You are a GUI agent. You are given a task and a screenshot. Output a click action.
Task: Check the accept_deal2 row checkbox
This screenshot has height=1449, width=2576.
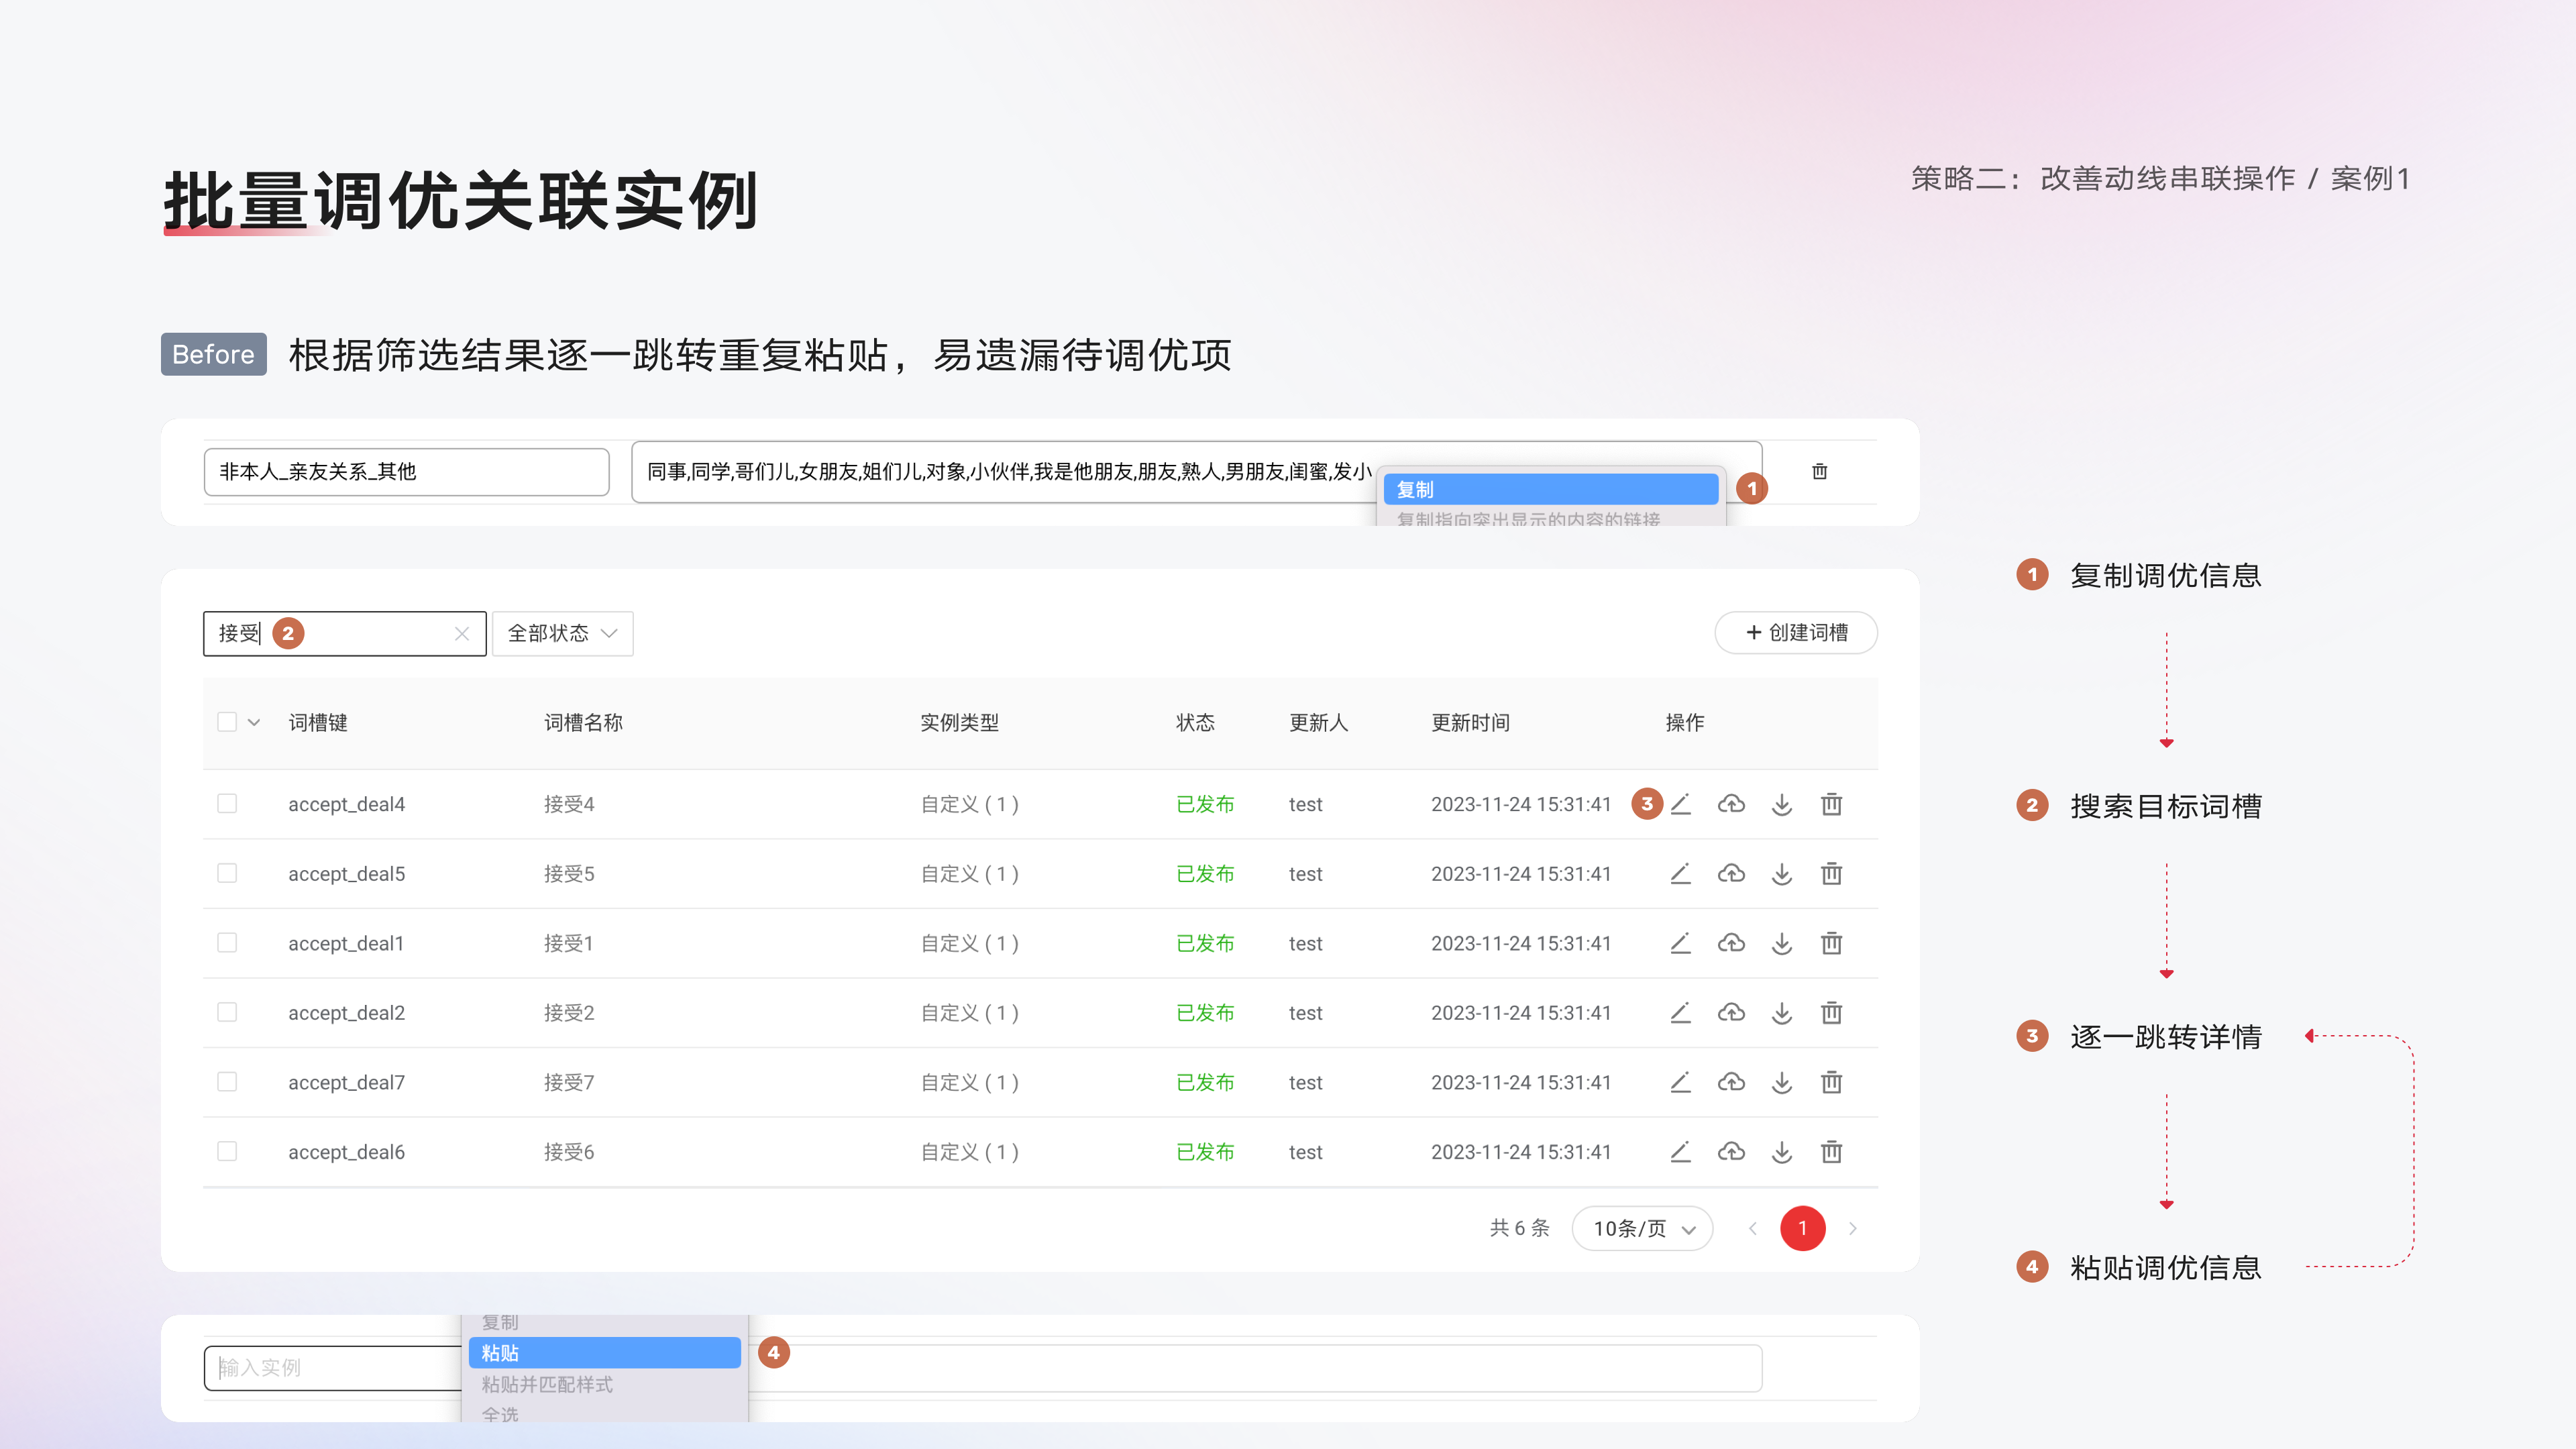pyautogui.click(x=227, y=1012)
